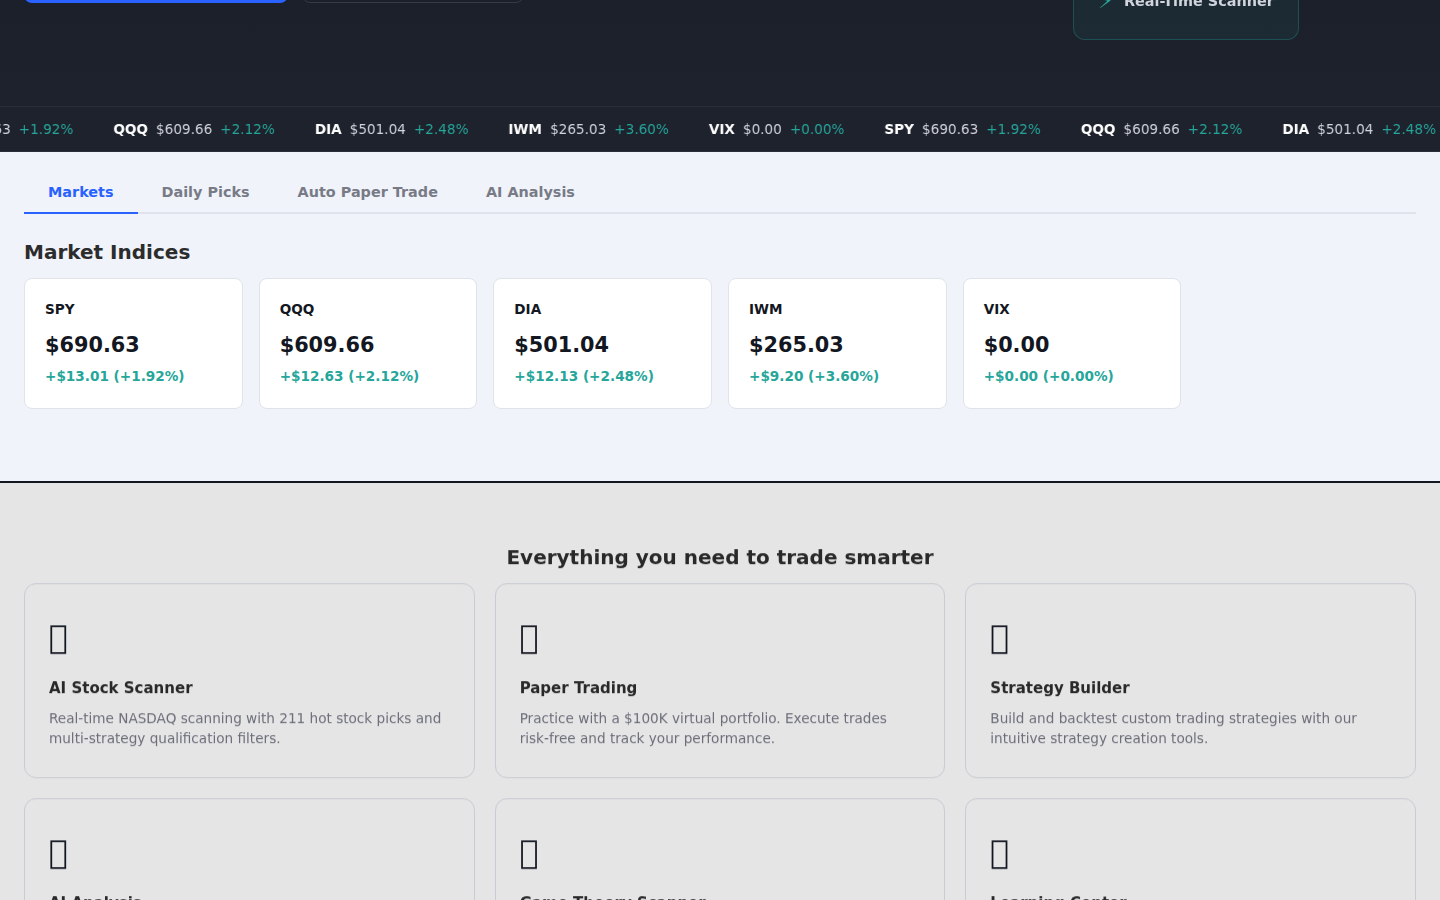Click the icon above Paper Trading
Image resolution: width=1440 pixels, height=900 pixels.
pos(529,639)
